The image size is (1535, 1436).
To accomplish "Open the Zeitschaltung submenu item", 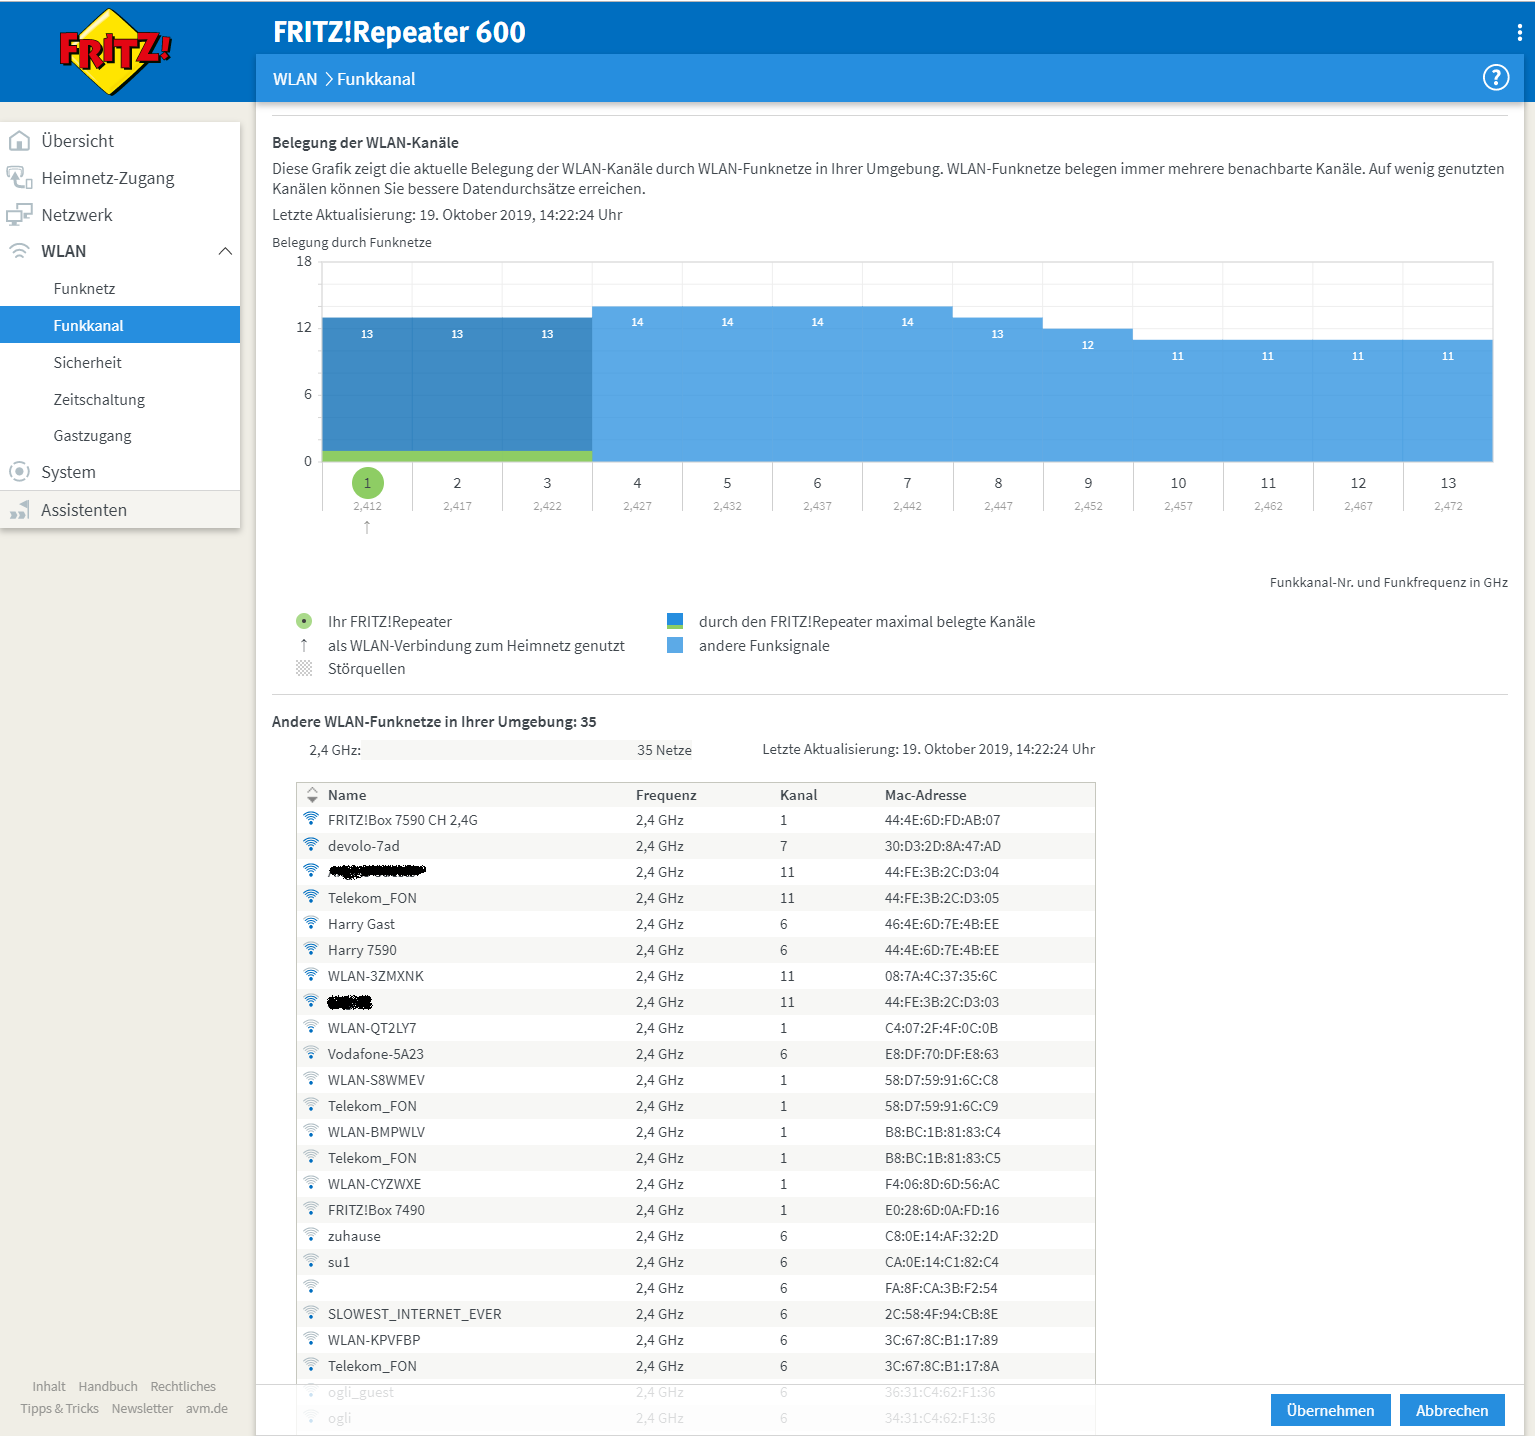I will coord(99,400).
